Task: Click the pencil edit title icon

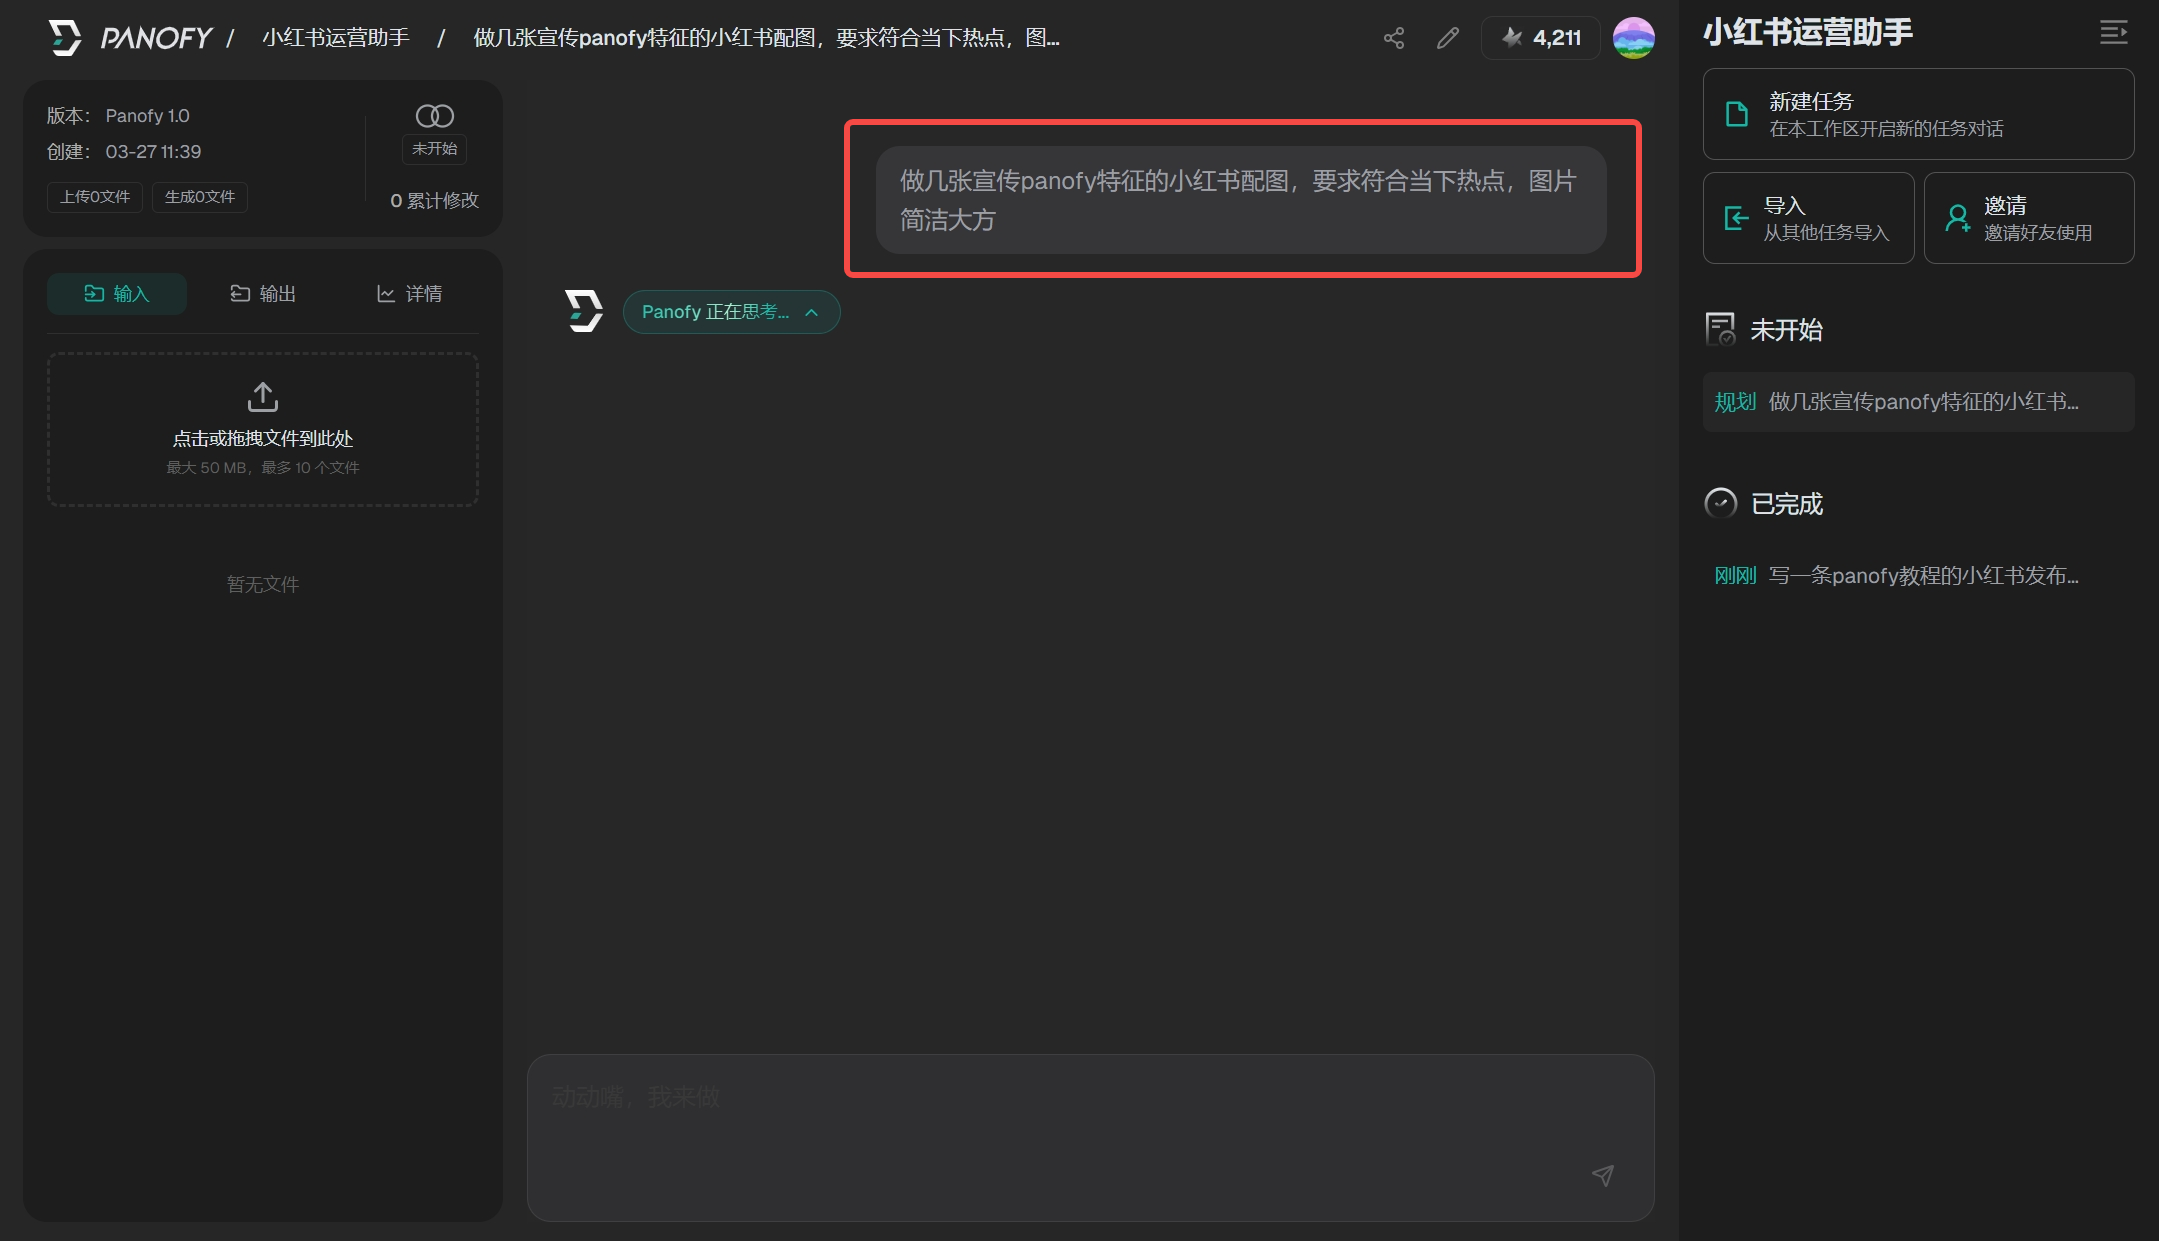Action: (1447, 38)
